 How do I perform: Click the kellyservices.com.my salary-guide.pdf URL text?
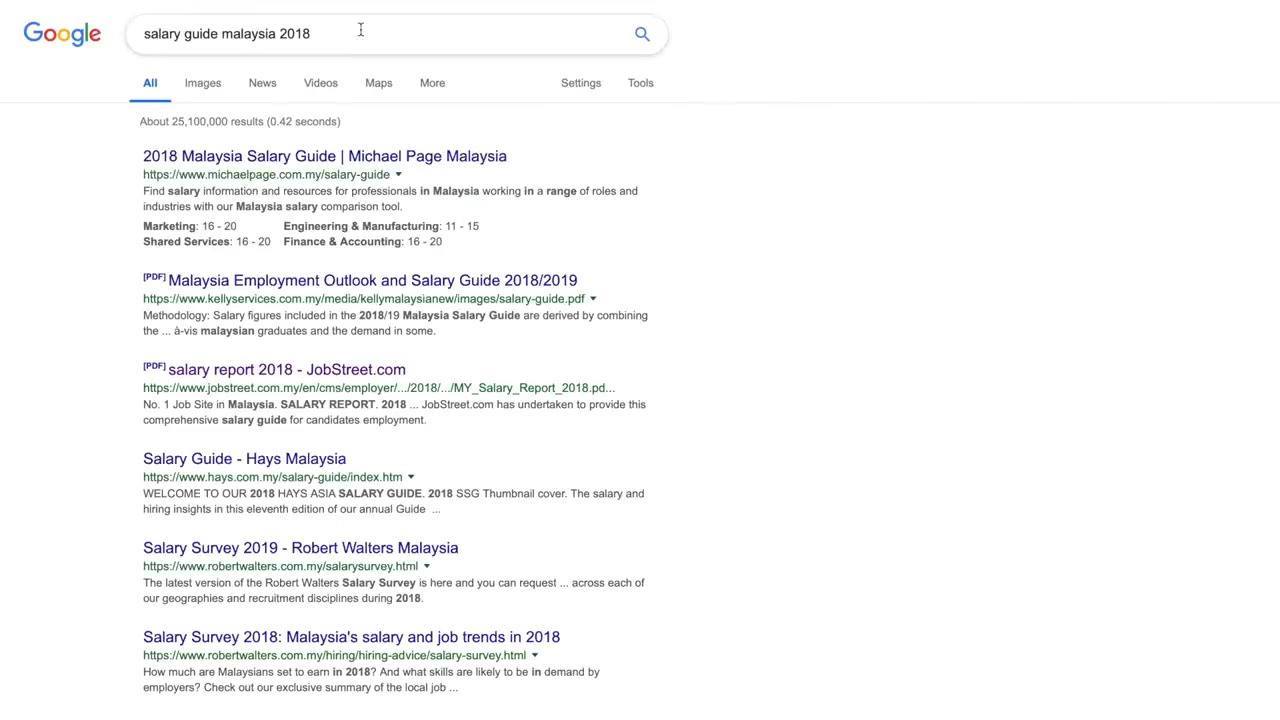(364, 299)
